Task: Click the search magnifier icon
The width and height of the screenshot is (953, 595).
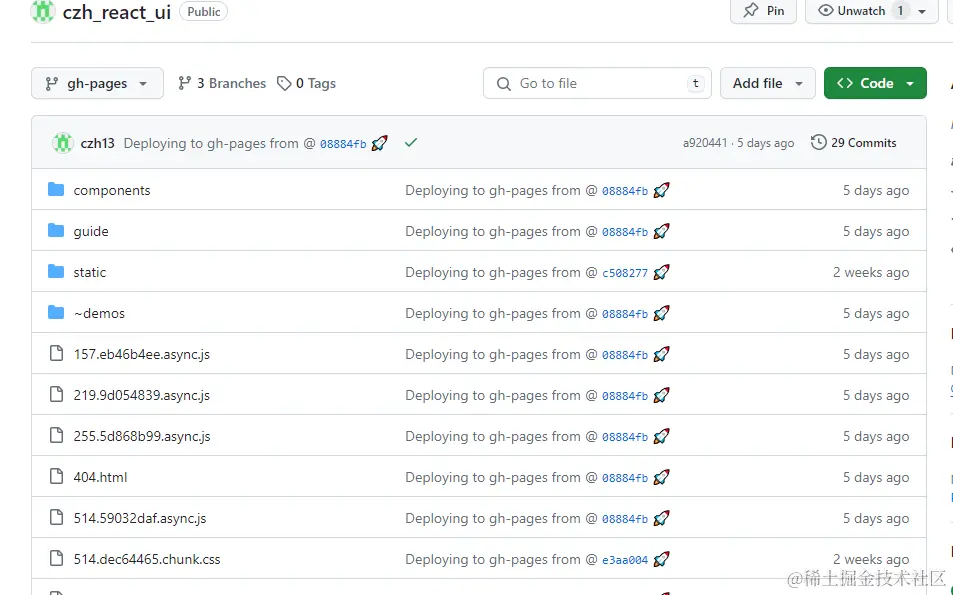Action: pyautogui.click(x=503, y=84)
